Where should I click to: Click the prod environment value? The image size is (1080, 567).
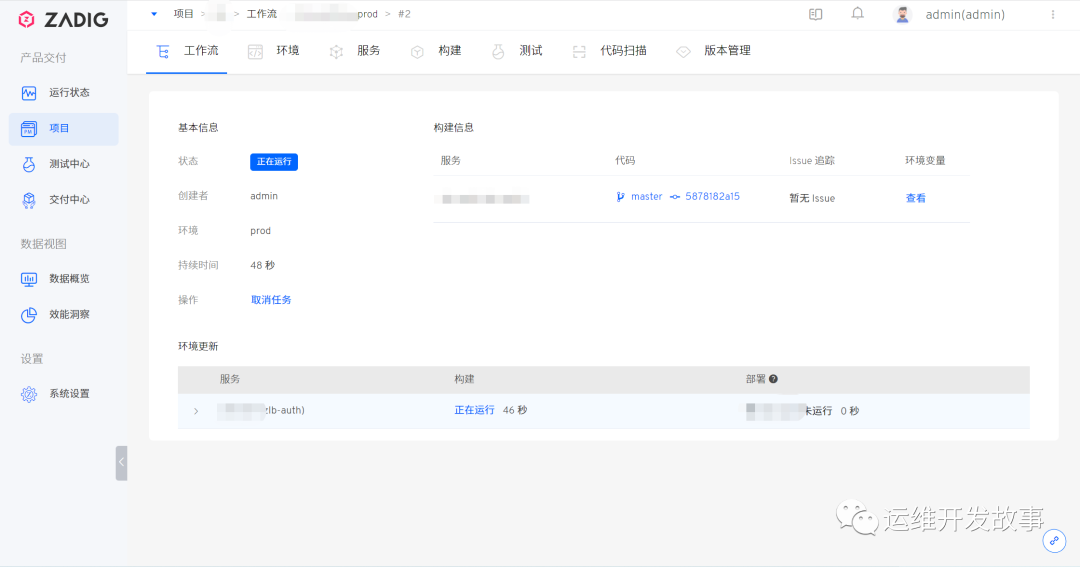pyautogui.click(x=260, y=231)
